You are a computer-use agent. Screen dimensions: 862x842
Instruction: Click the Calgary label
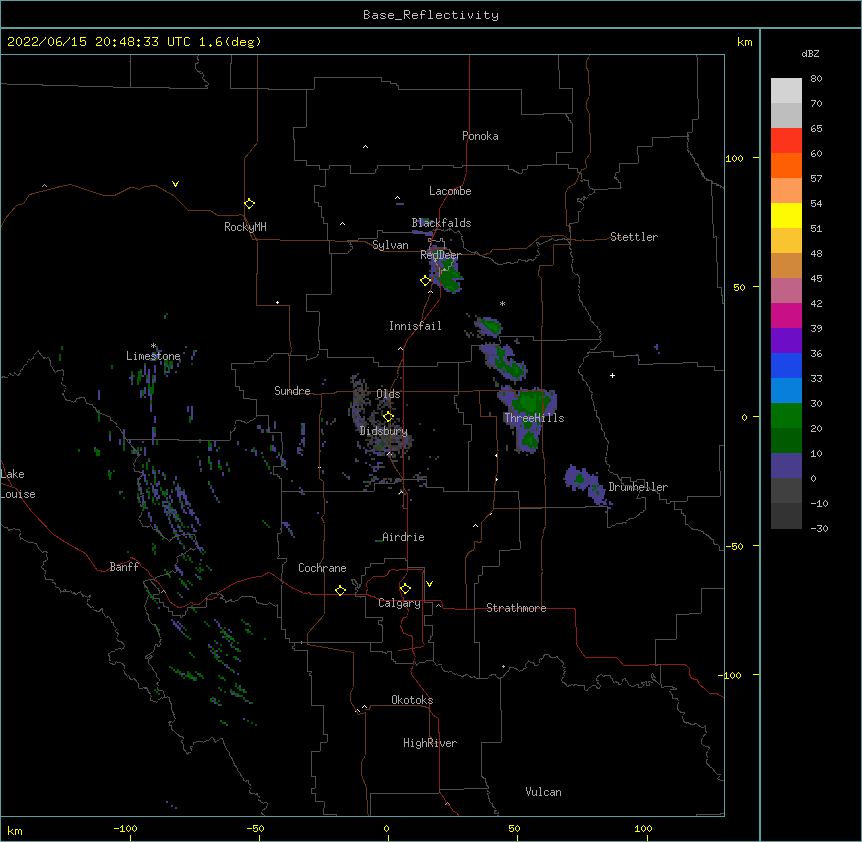[x=400, y=603]
